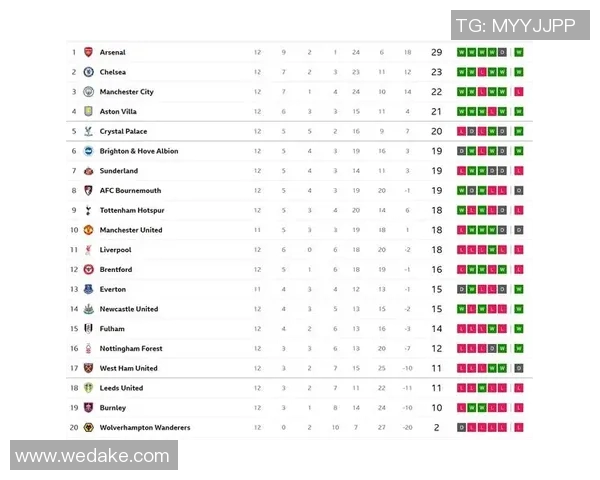The width and height of the screenshot is (600, 480).
Task: Open the Manchester United team link
Action: (131, 230)
